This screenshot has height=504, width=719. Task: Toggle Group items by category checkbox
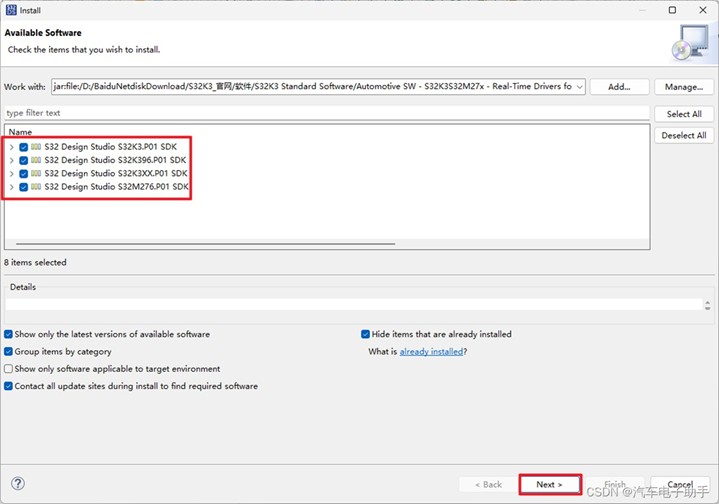pyautogui.click(x=8, y=352)
